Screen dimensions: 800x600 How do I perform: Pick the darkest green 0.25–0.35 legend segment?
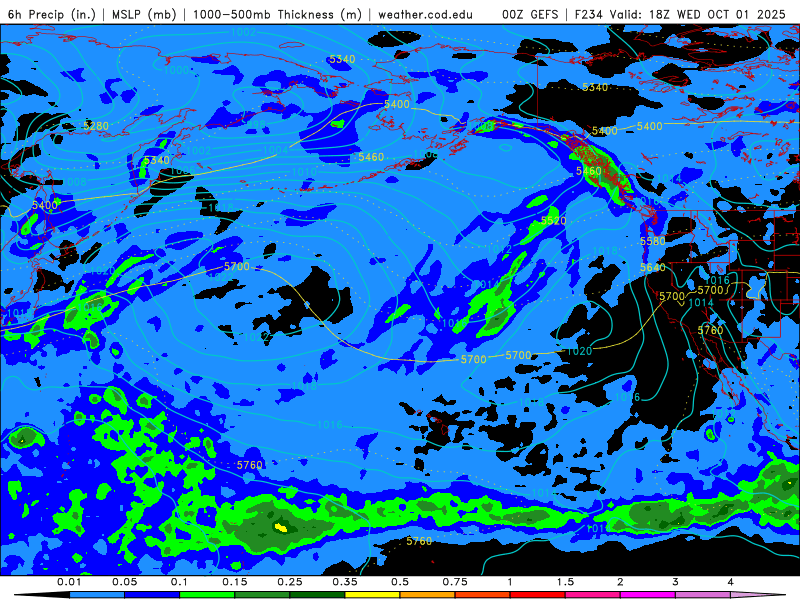(317, 595)
